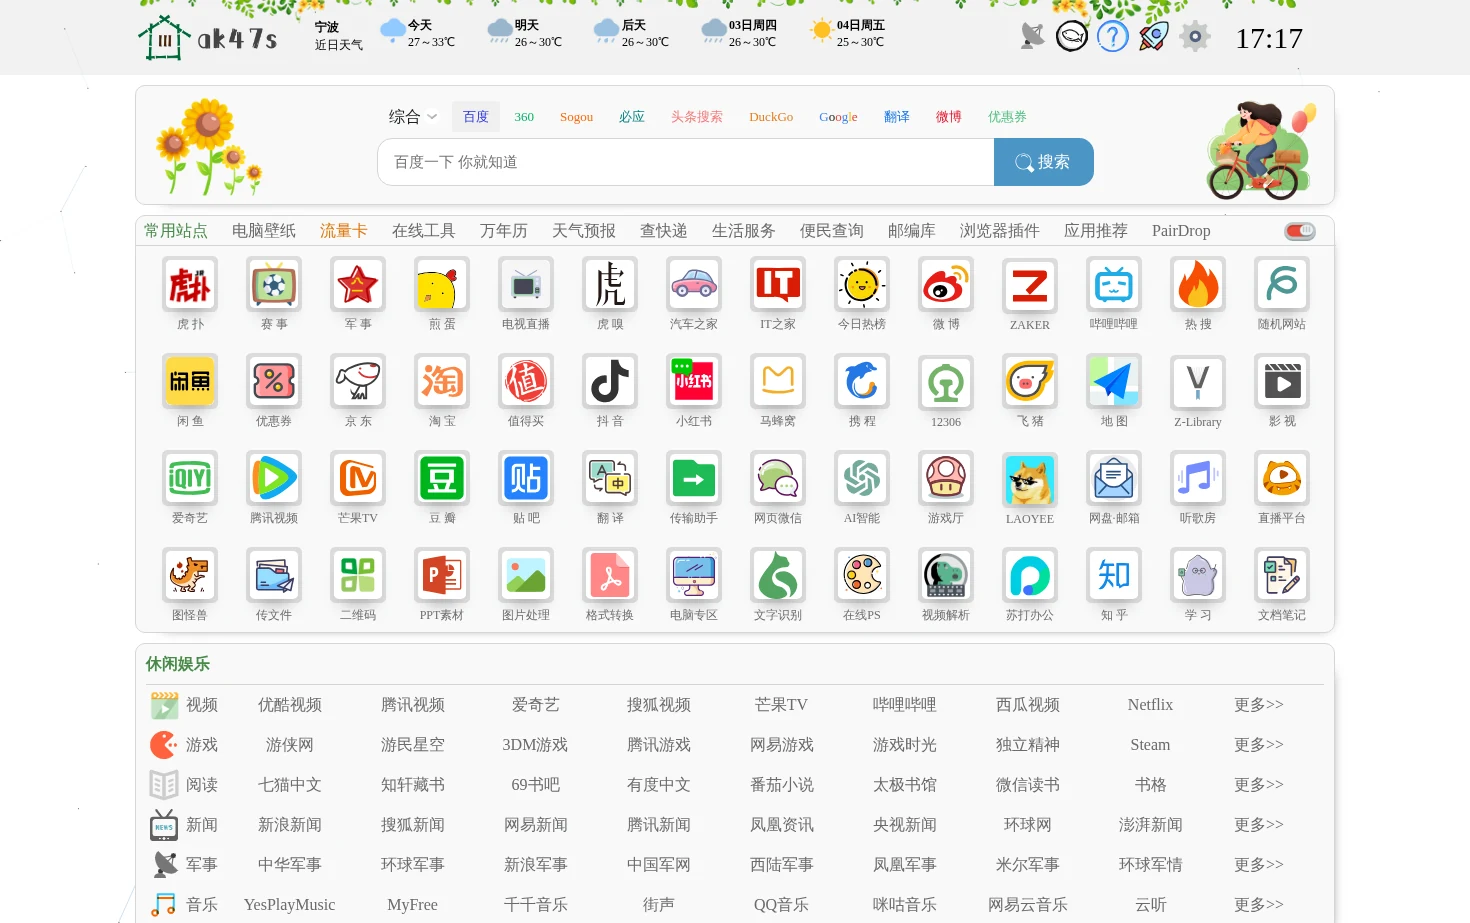Viewport: 1470px width, 923px height.
Task: Expand 更多>> in the 军事 row
Action: point(1258,865)
